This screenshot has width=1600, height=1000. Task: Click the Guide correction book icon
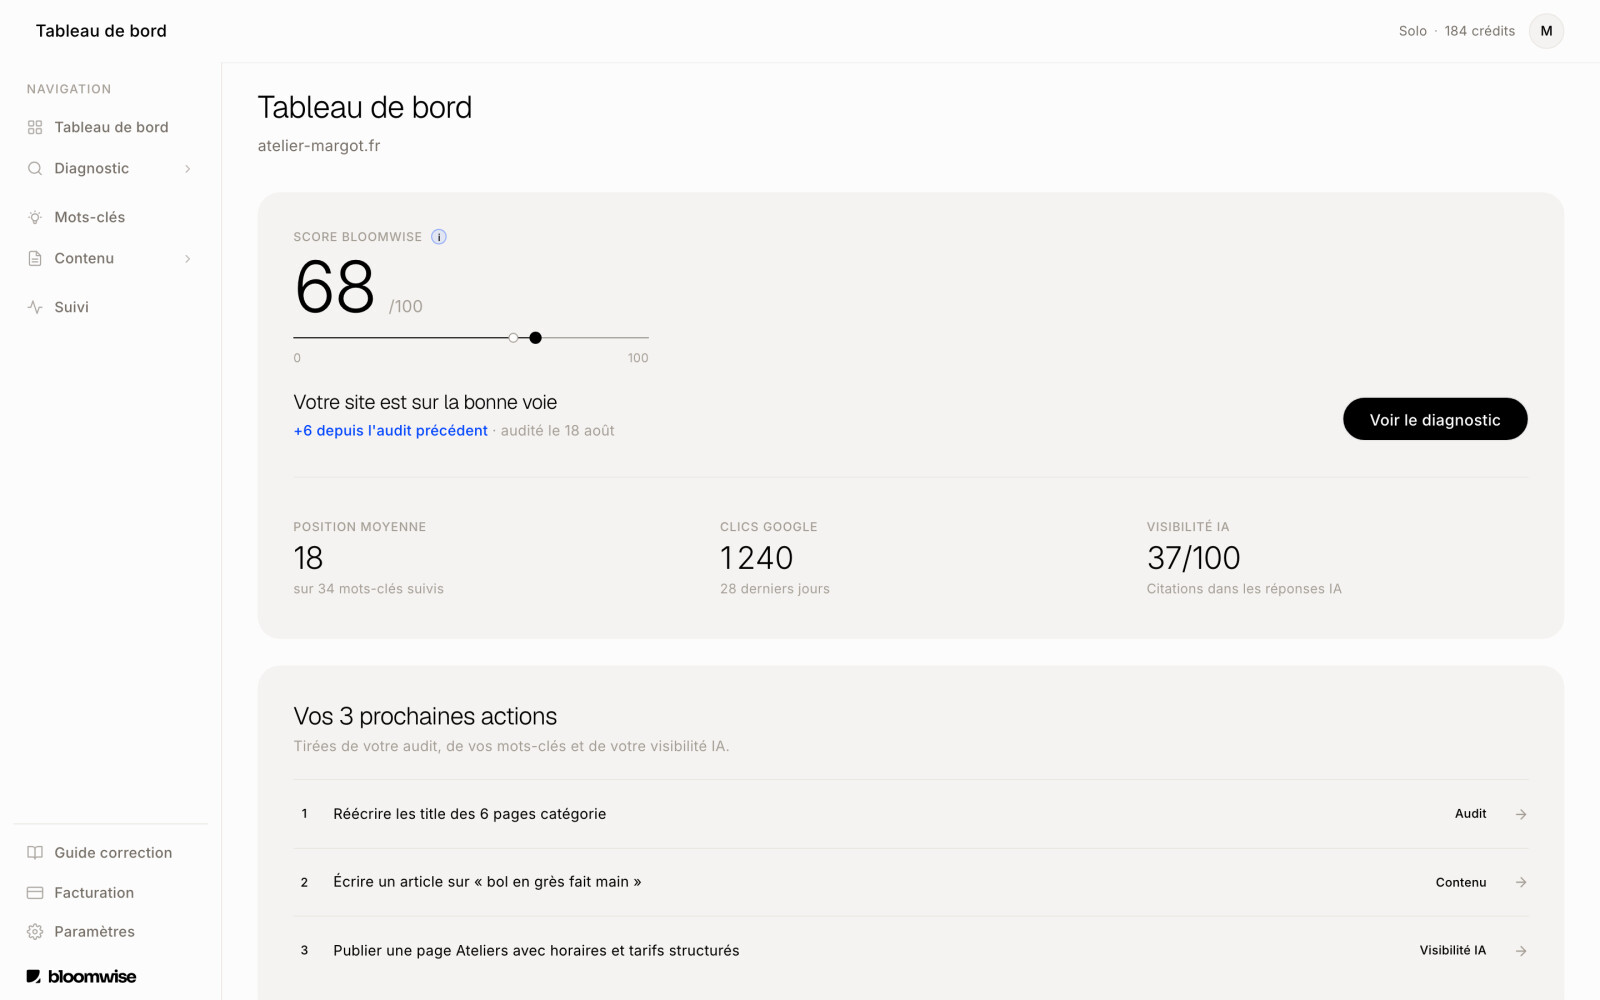click(x=35, y=853)
